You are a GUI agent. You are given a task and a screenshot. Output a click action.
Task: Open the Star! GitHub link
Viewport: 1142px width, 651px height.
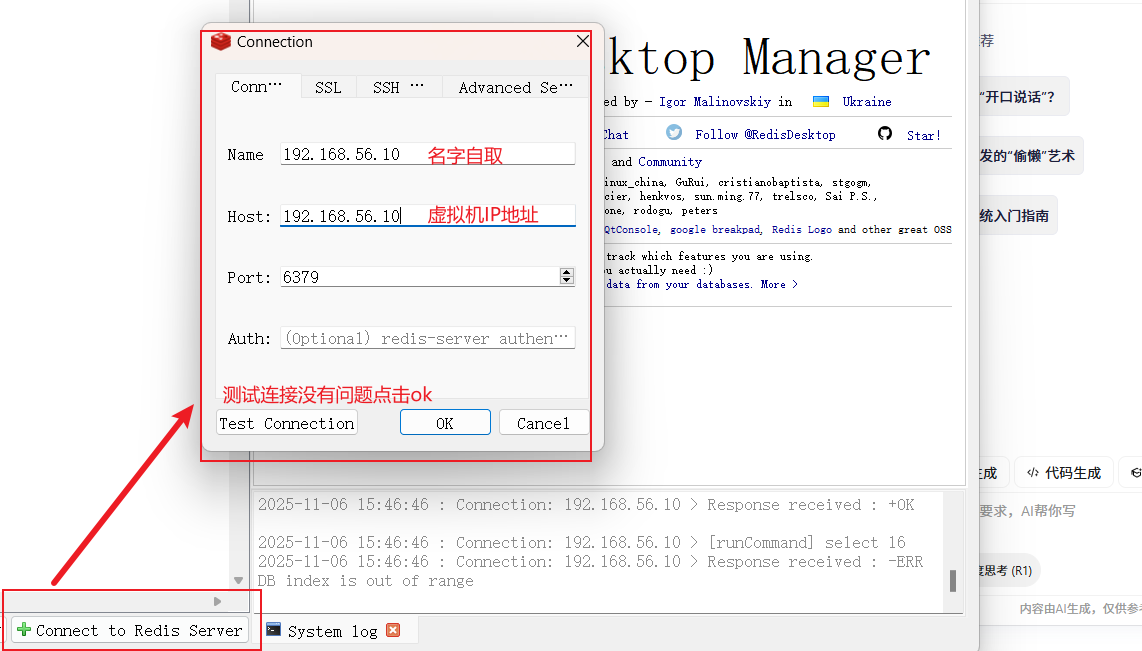click(x=924, y=135)
